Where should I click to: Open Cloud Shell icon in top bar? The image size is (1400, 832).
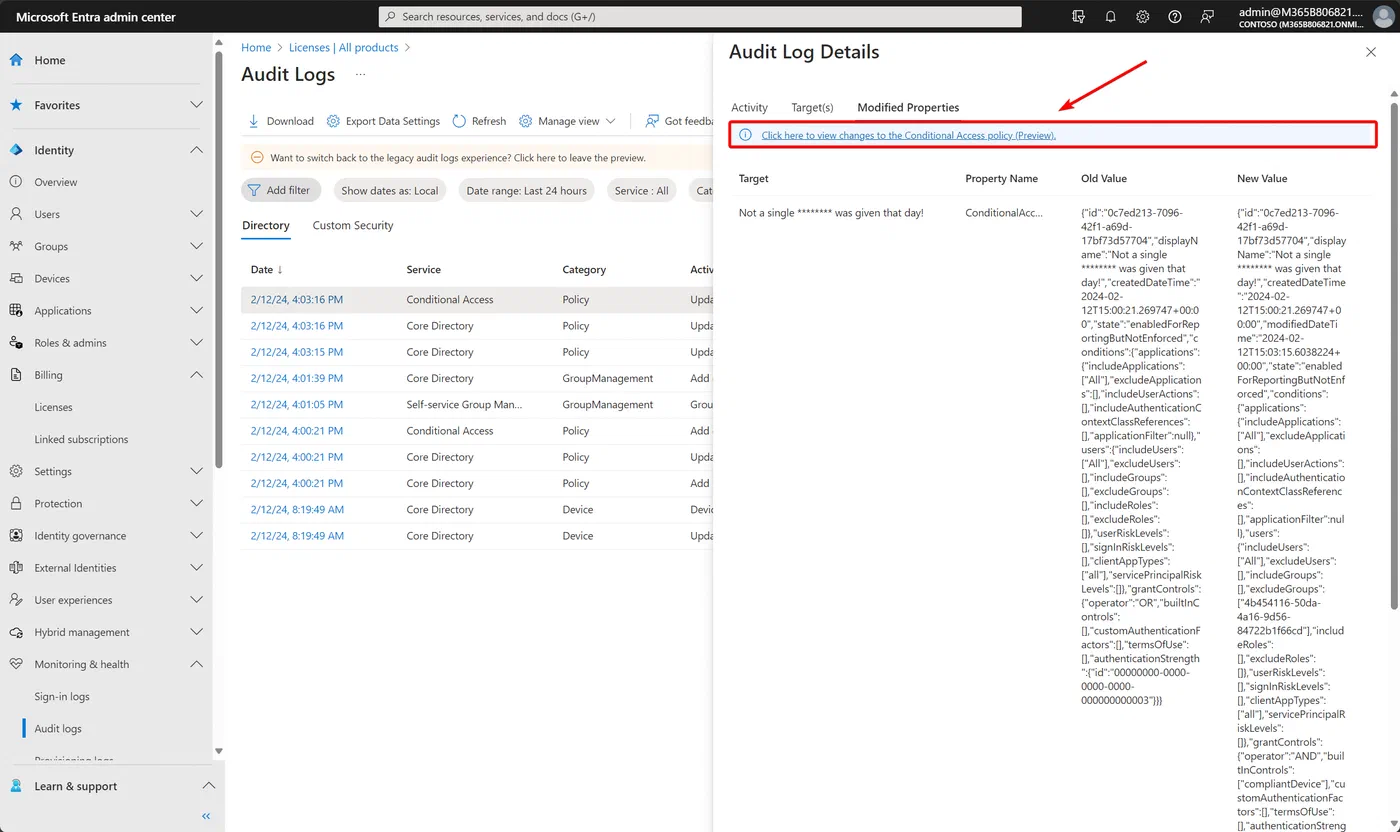point(1078,17)
